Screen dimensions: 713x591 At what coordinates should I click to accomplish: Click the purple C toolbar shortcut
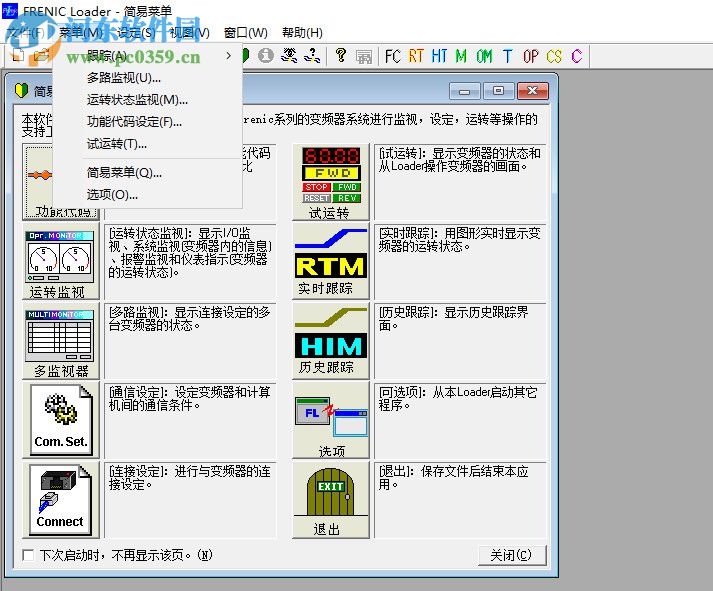(577, 56)
